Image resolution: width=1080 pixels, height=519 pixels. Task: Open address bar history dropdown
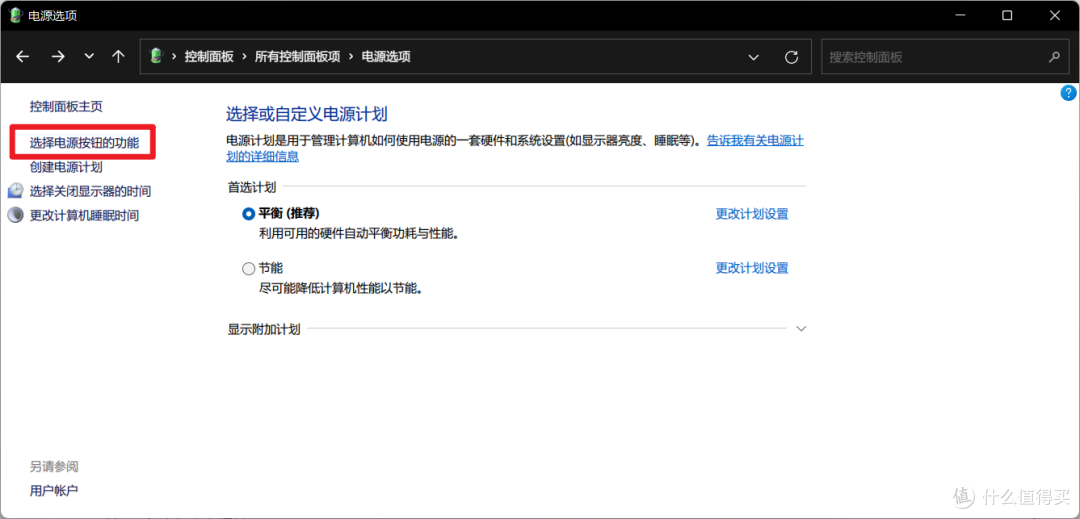tap(754, 57)
